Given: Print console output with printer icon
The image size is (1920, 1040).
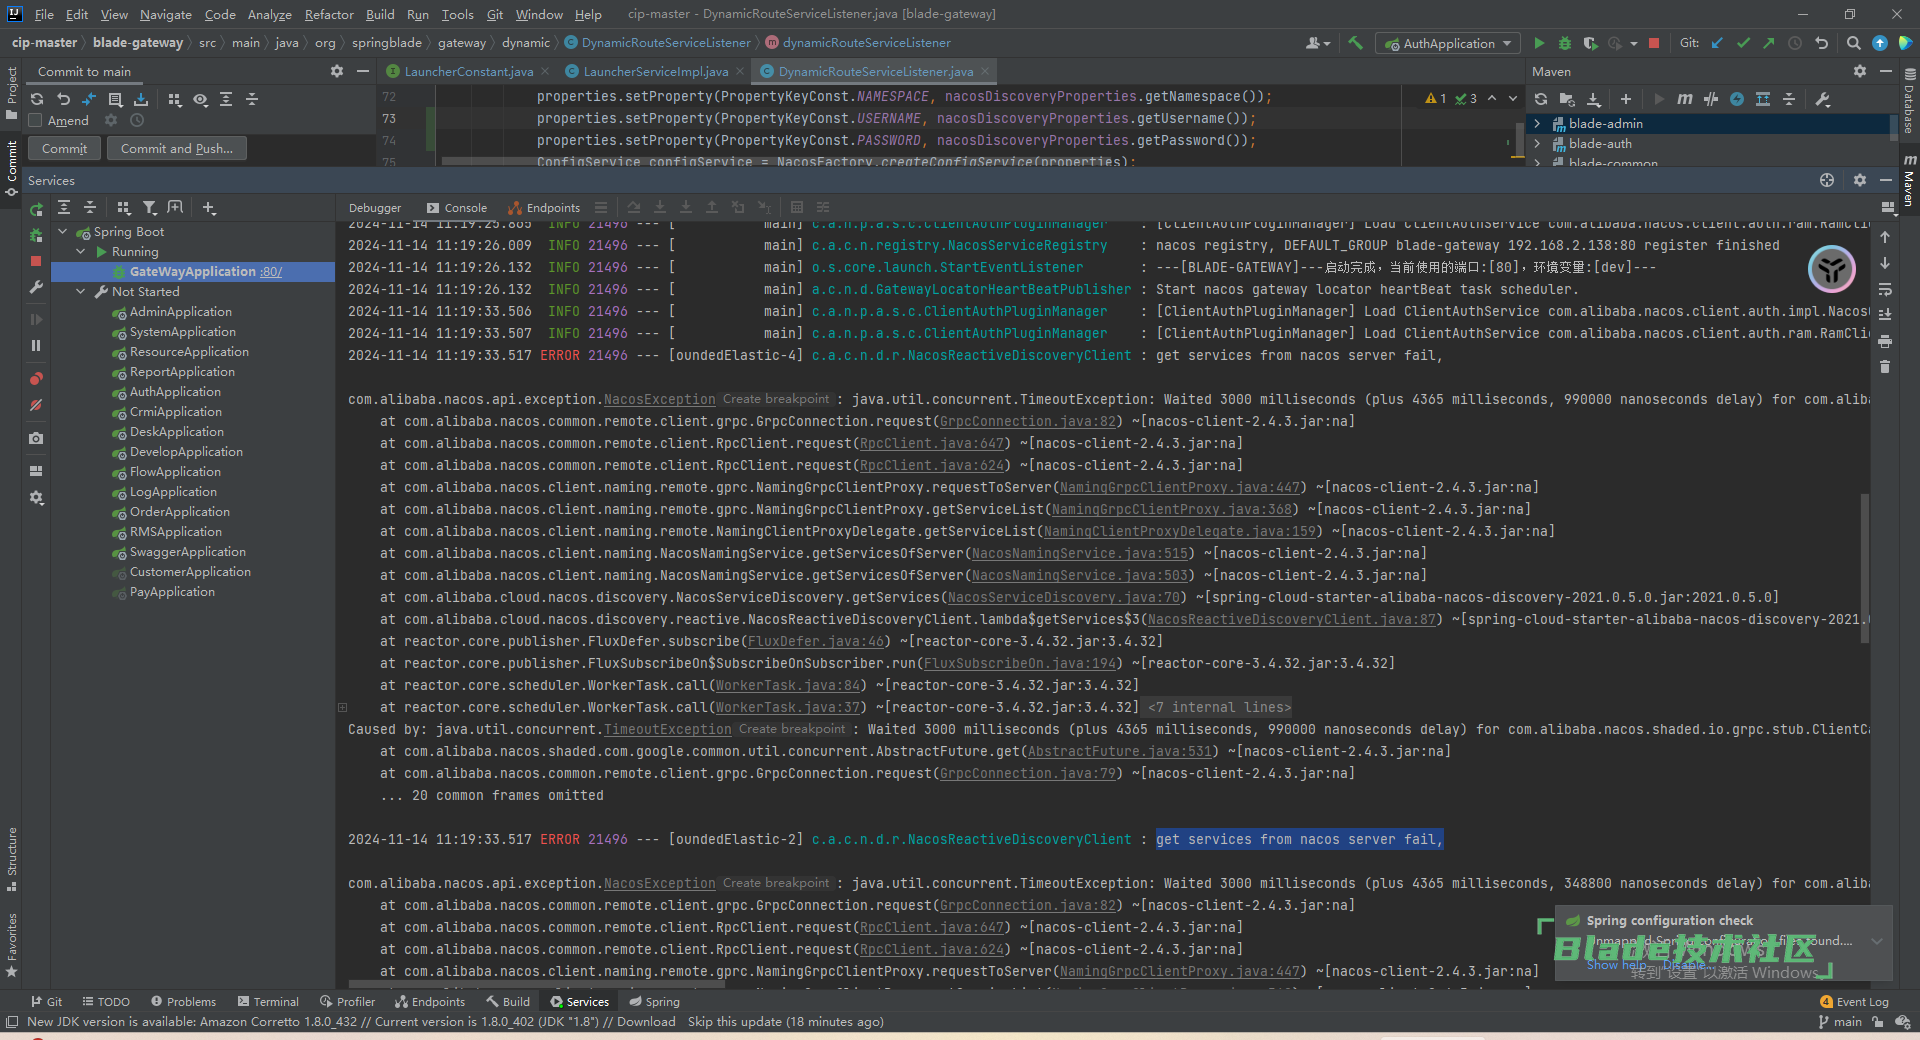Looking at the screenshot, I should 1885,341.
